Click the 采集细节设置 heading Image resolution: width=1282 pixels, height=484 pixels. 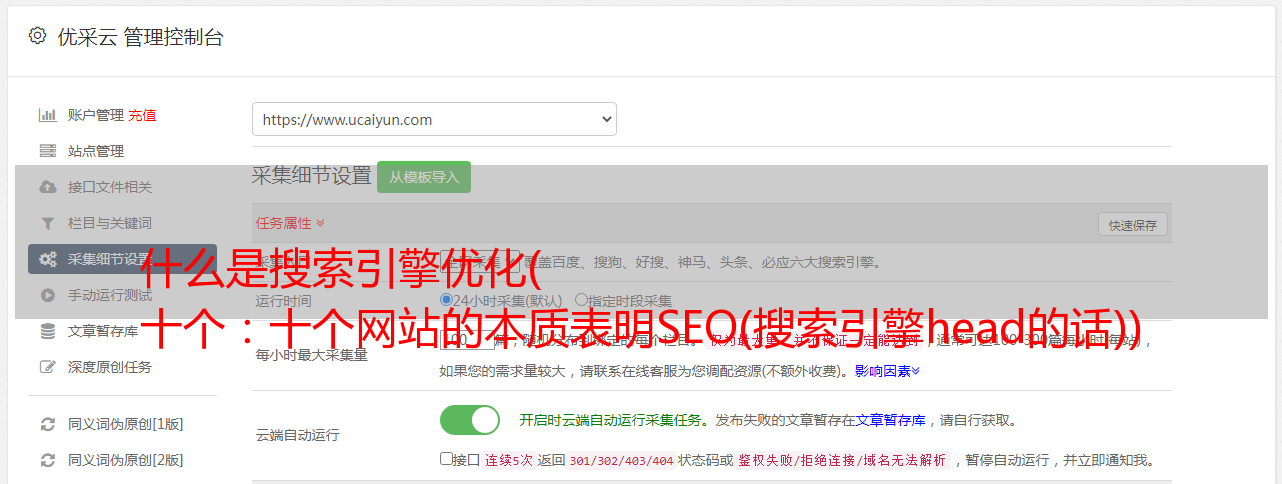click(312, 176)
